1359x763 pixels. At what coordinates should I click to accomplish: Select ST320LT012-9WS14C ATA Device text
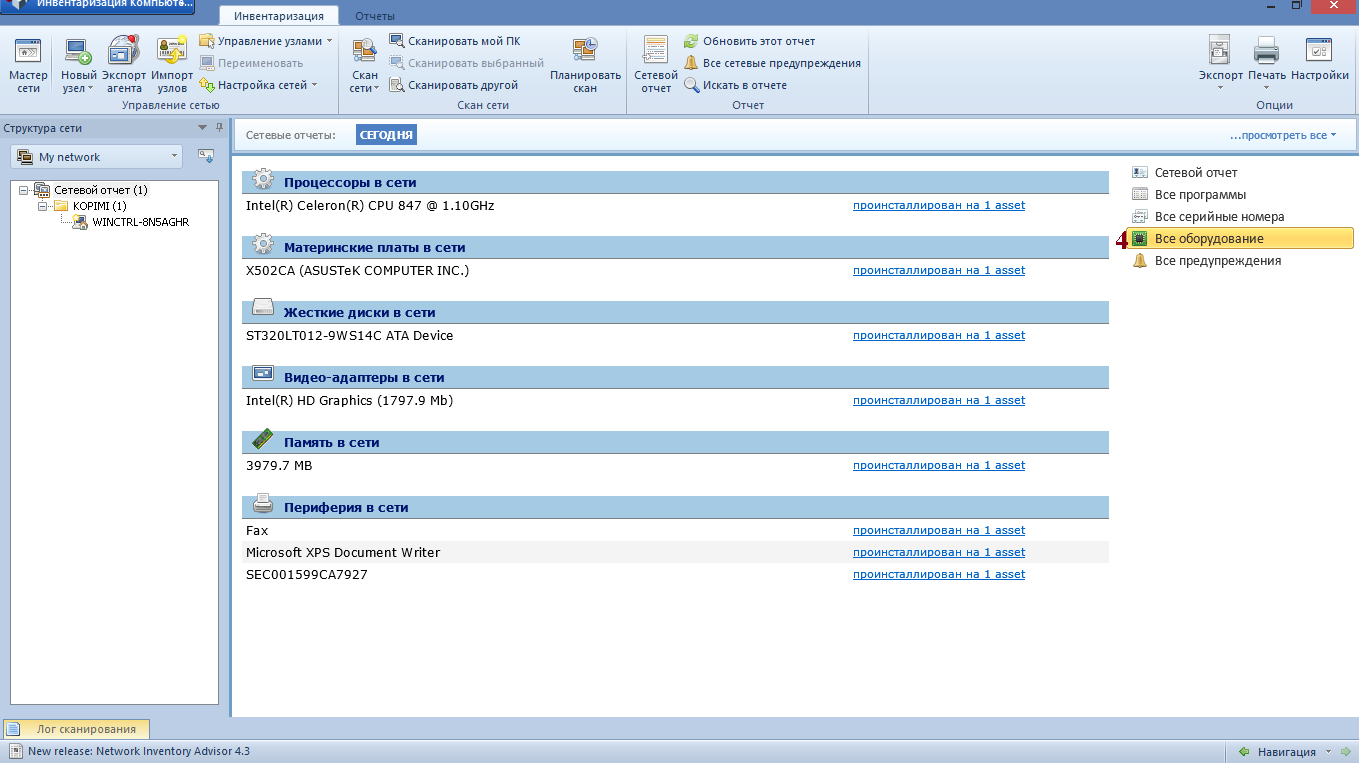tap(349, 335)
